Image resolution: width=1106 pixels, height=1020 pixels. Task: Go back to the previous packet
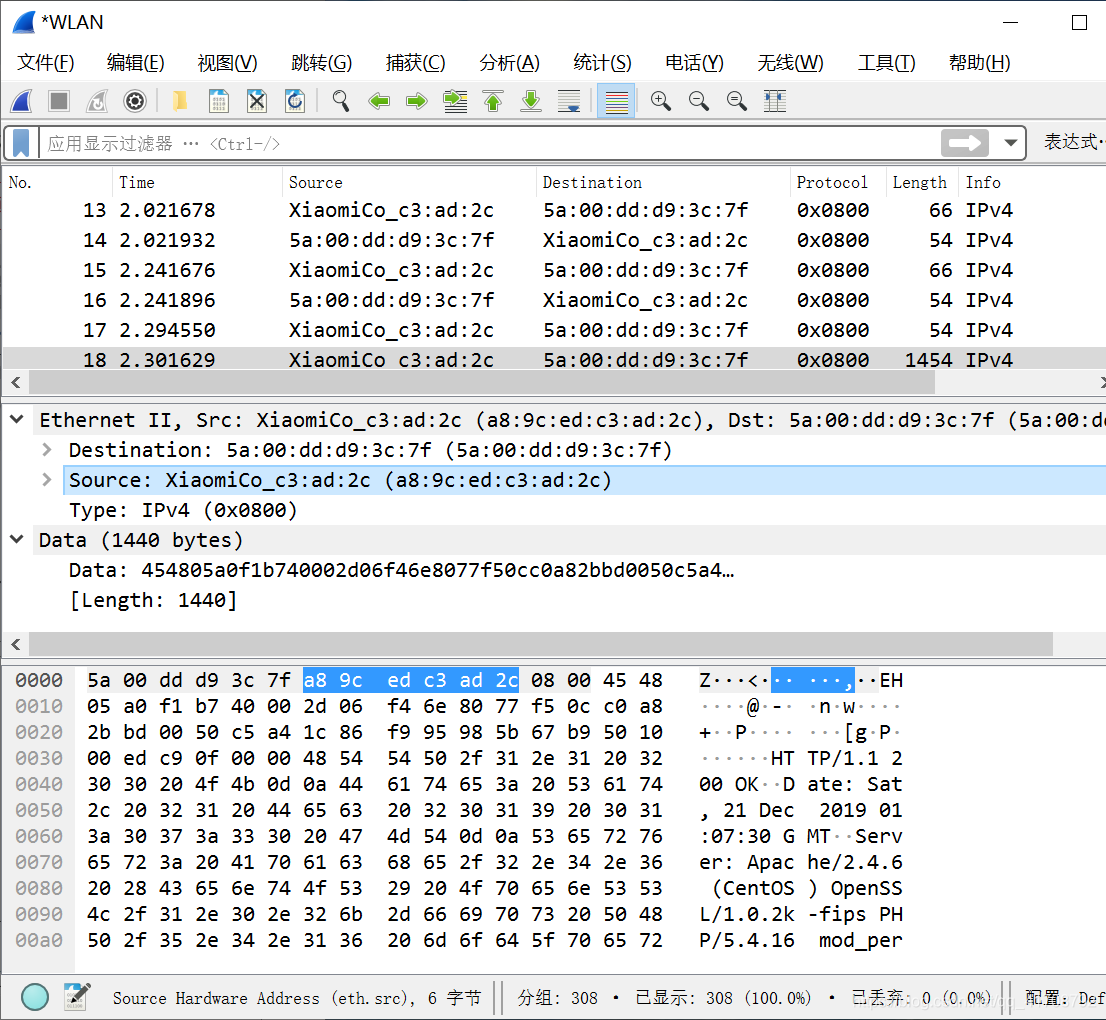coord(379,102)
